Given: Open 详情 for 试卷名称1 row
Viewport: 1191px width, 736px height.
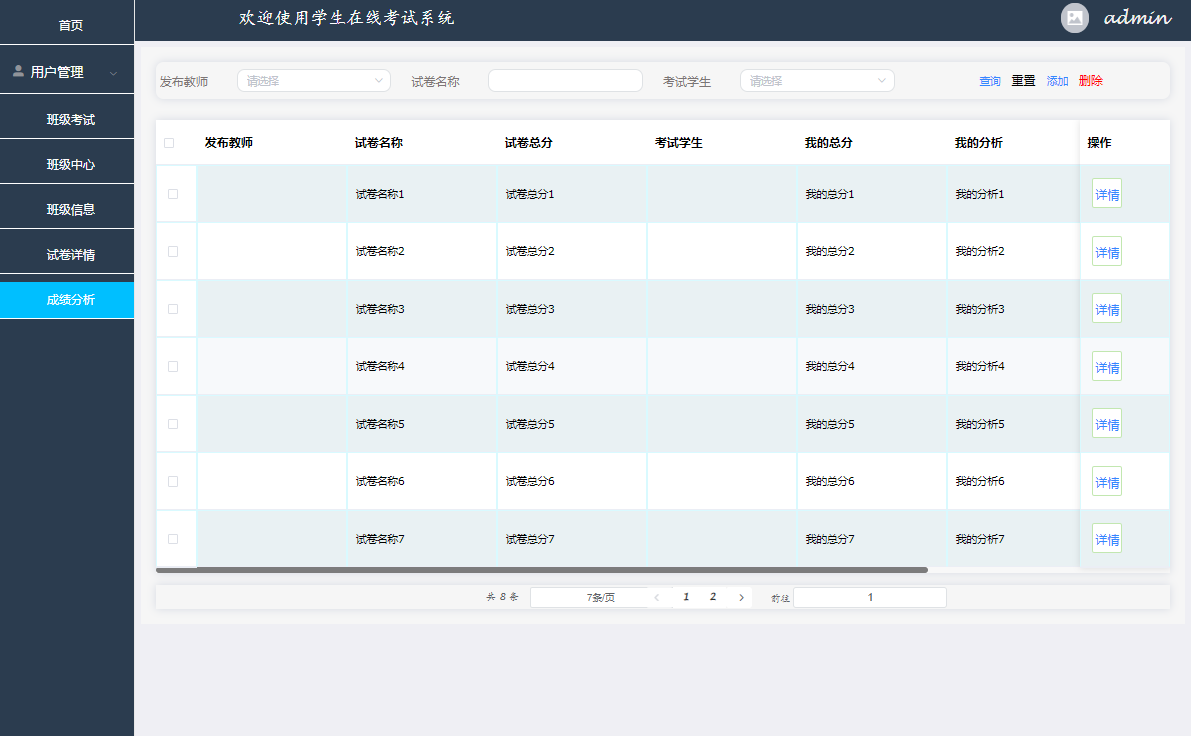Looking at the screenshot, I should point(1107,194).
